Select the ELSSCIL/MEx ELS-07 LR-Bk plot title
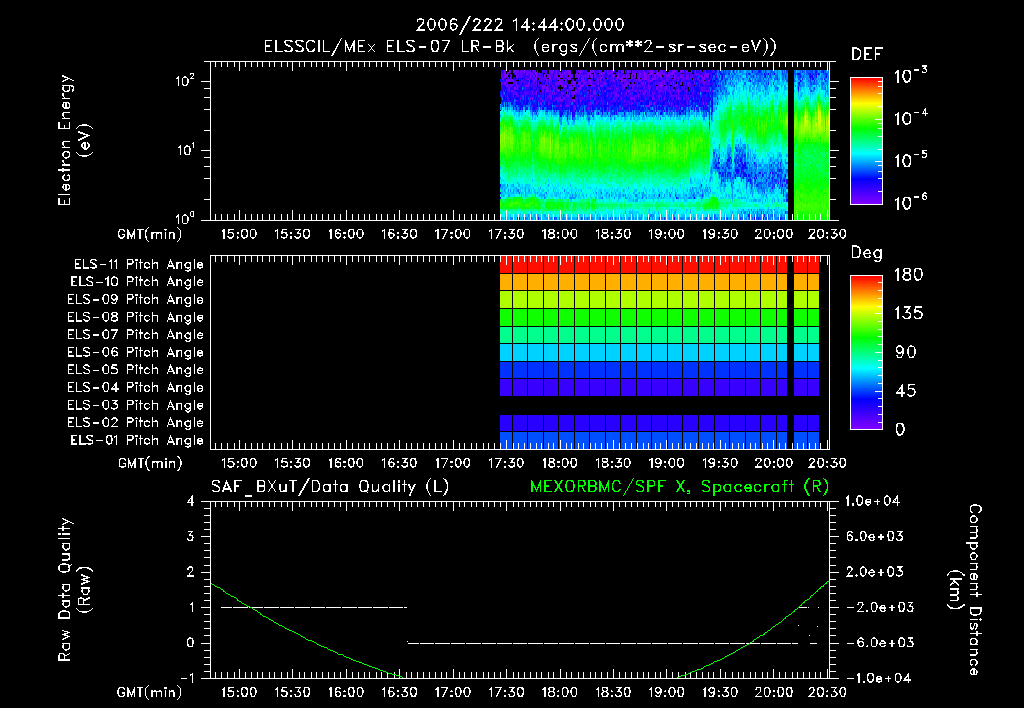The image size is (1024, 708). coord(520,46)
